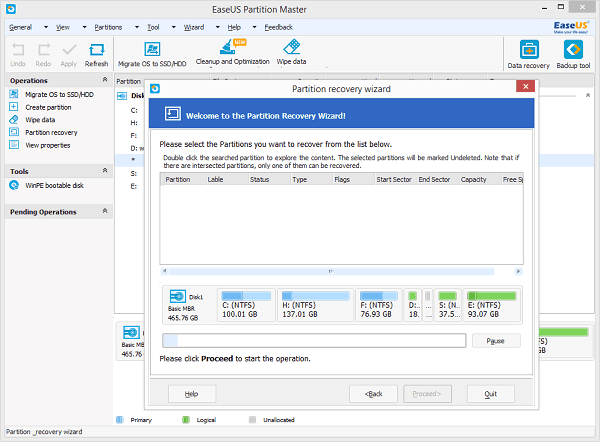Click the Status column header
Image resolution: width=600 pixels, height=442 pixels.
pos(269,179)
